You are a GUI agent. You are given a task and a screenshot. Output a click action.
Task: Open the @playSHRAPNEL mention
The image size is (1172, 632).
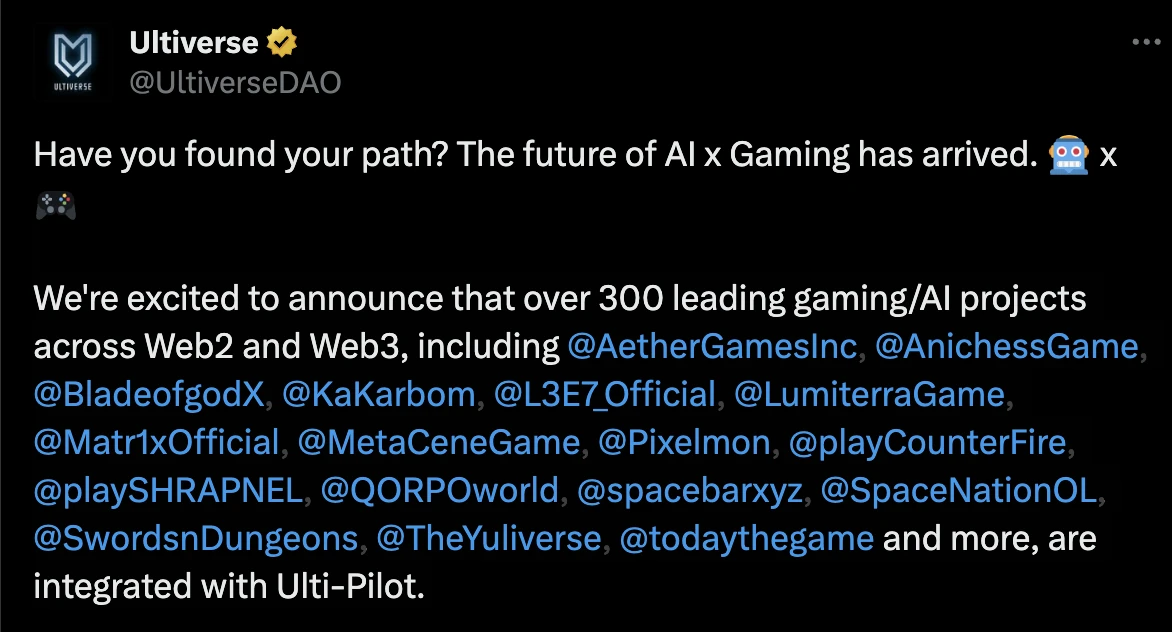pyautogui.click(x=168, y=490)
